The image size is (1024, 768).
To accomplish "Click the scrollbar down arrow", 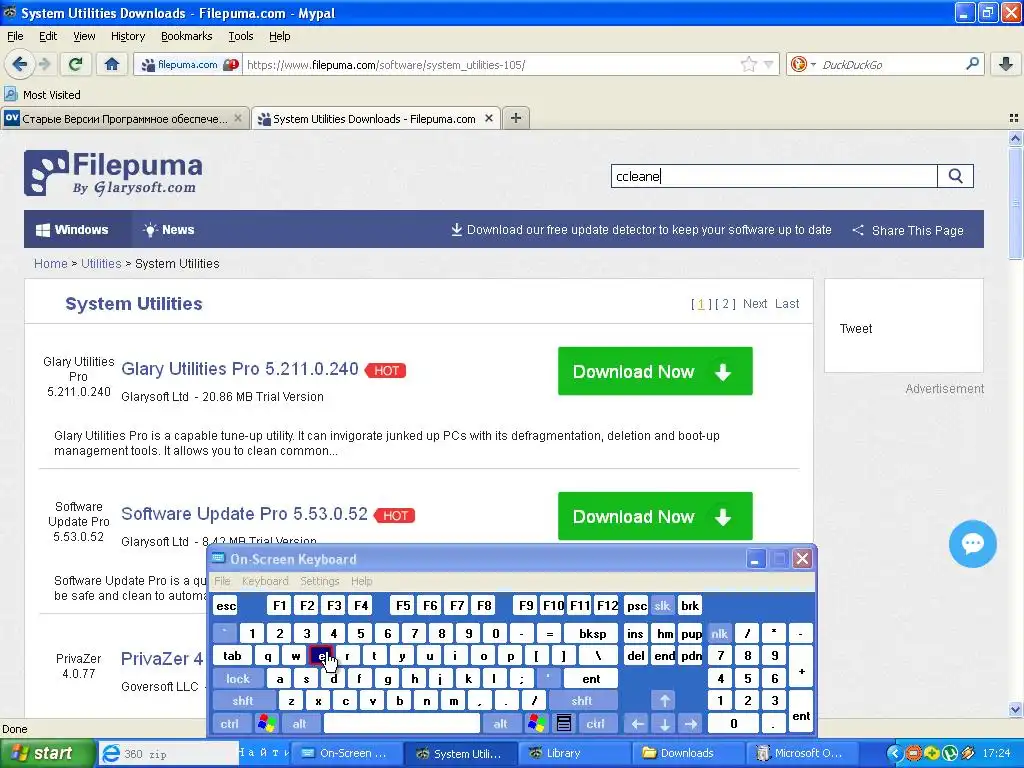I will (1015, 709).
